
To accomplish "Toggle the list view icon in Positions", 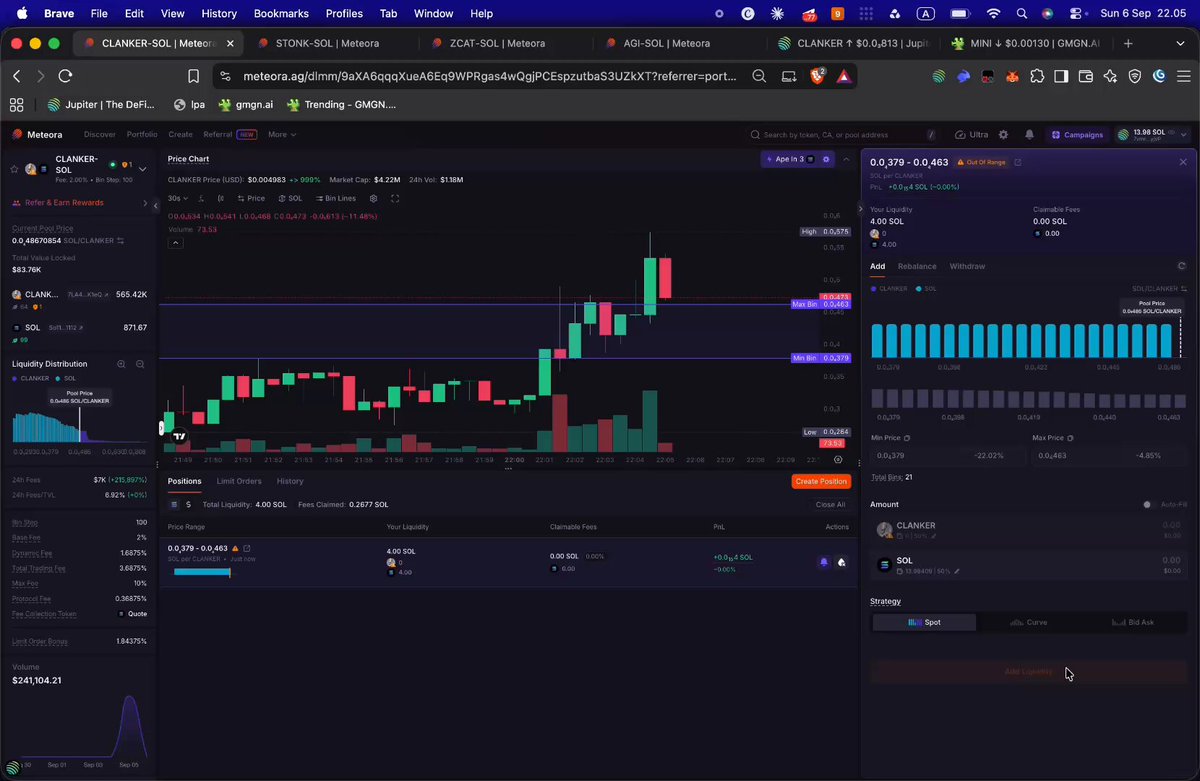I will (x=174, y=504).
